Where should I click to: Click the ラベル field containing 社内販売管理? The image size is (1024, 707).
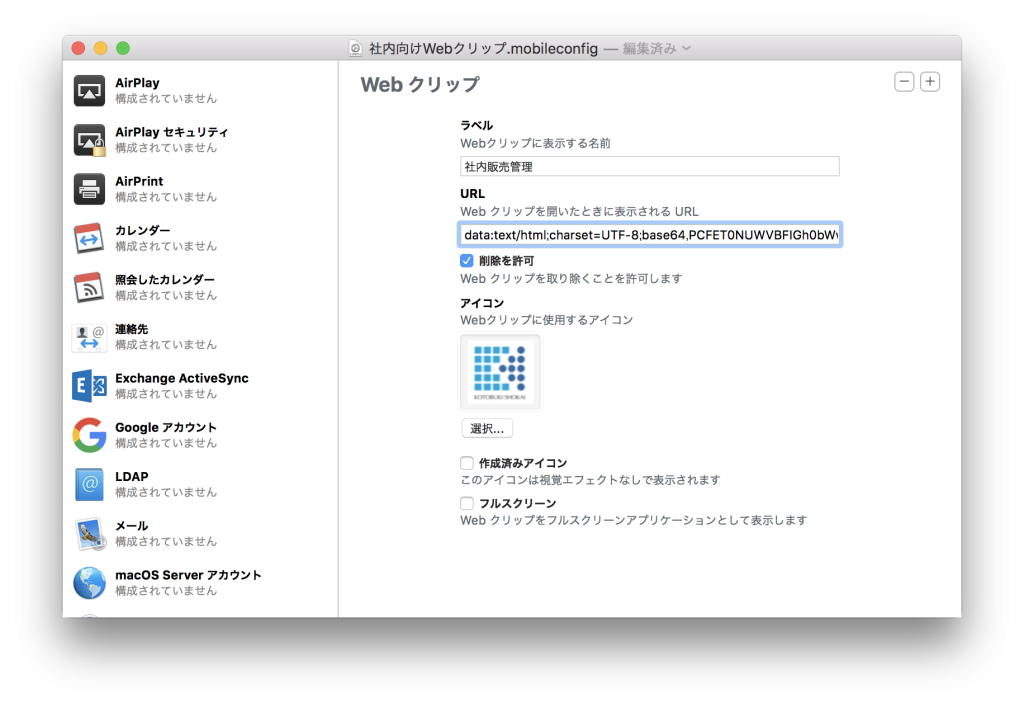tap(650, 166)
